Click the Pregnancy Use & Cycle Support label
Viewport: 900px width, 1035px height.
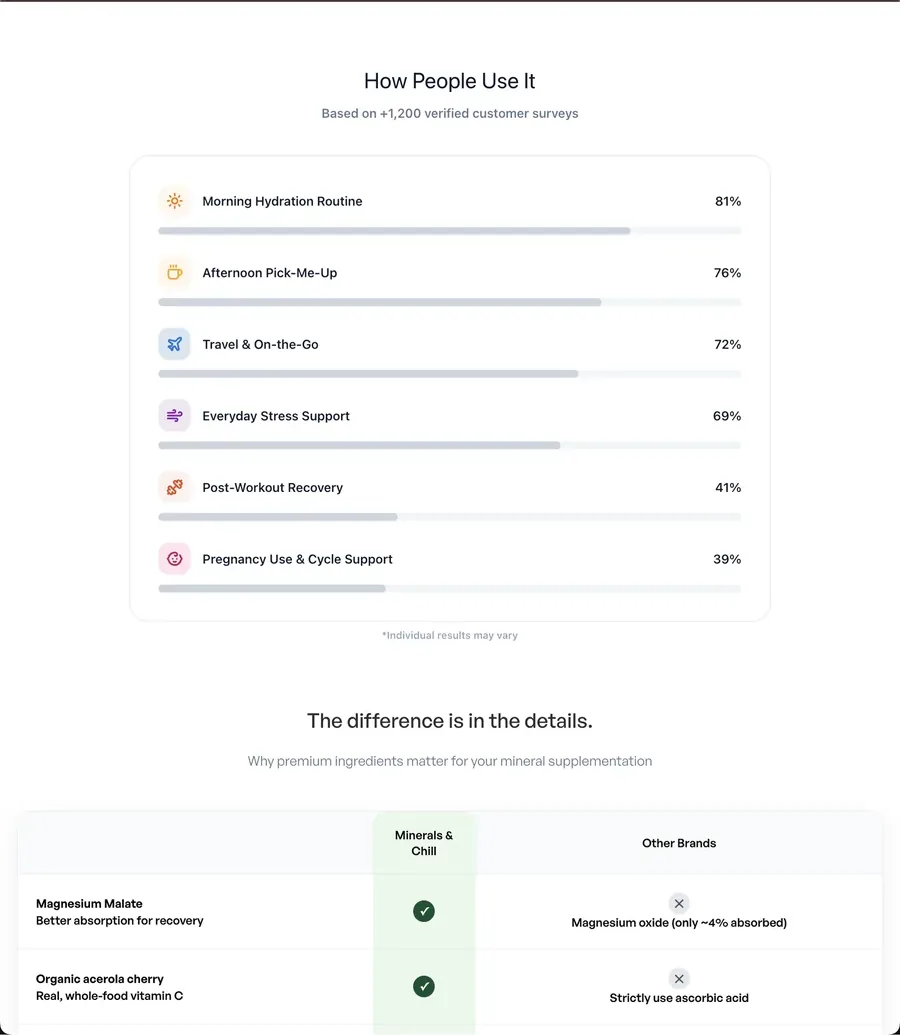point(297,559)
